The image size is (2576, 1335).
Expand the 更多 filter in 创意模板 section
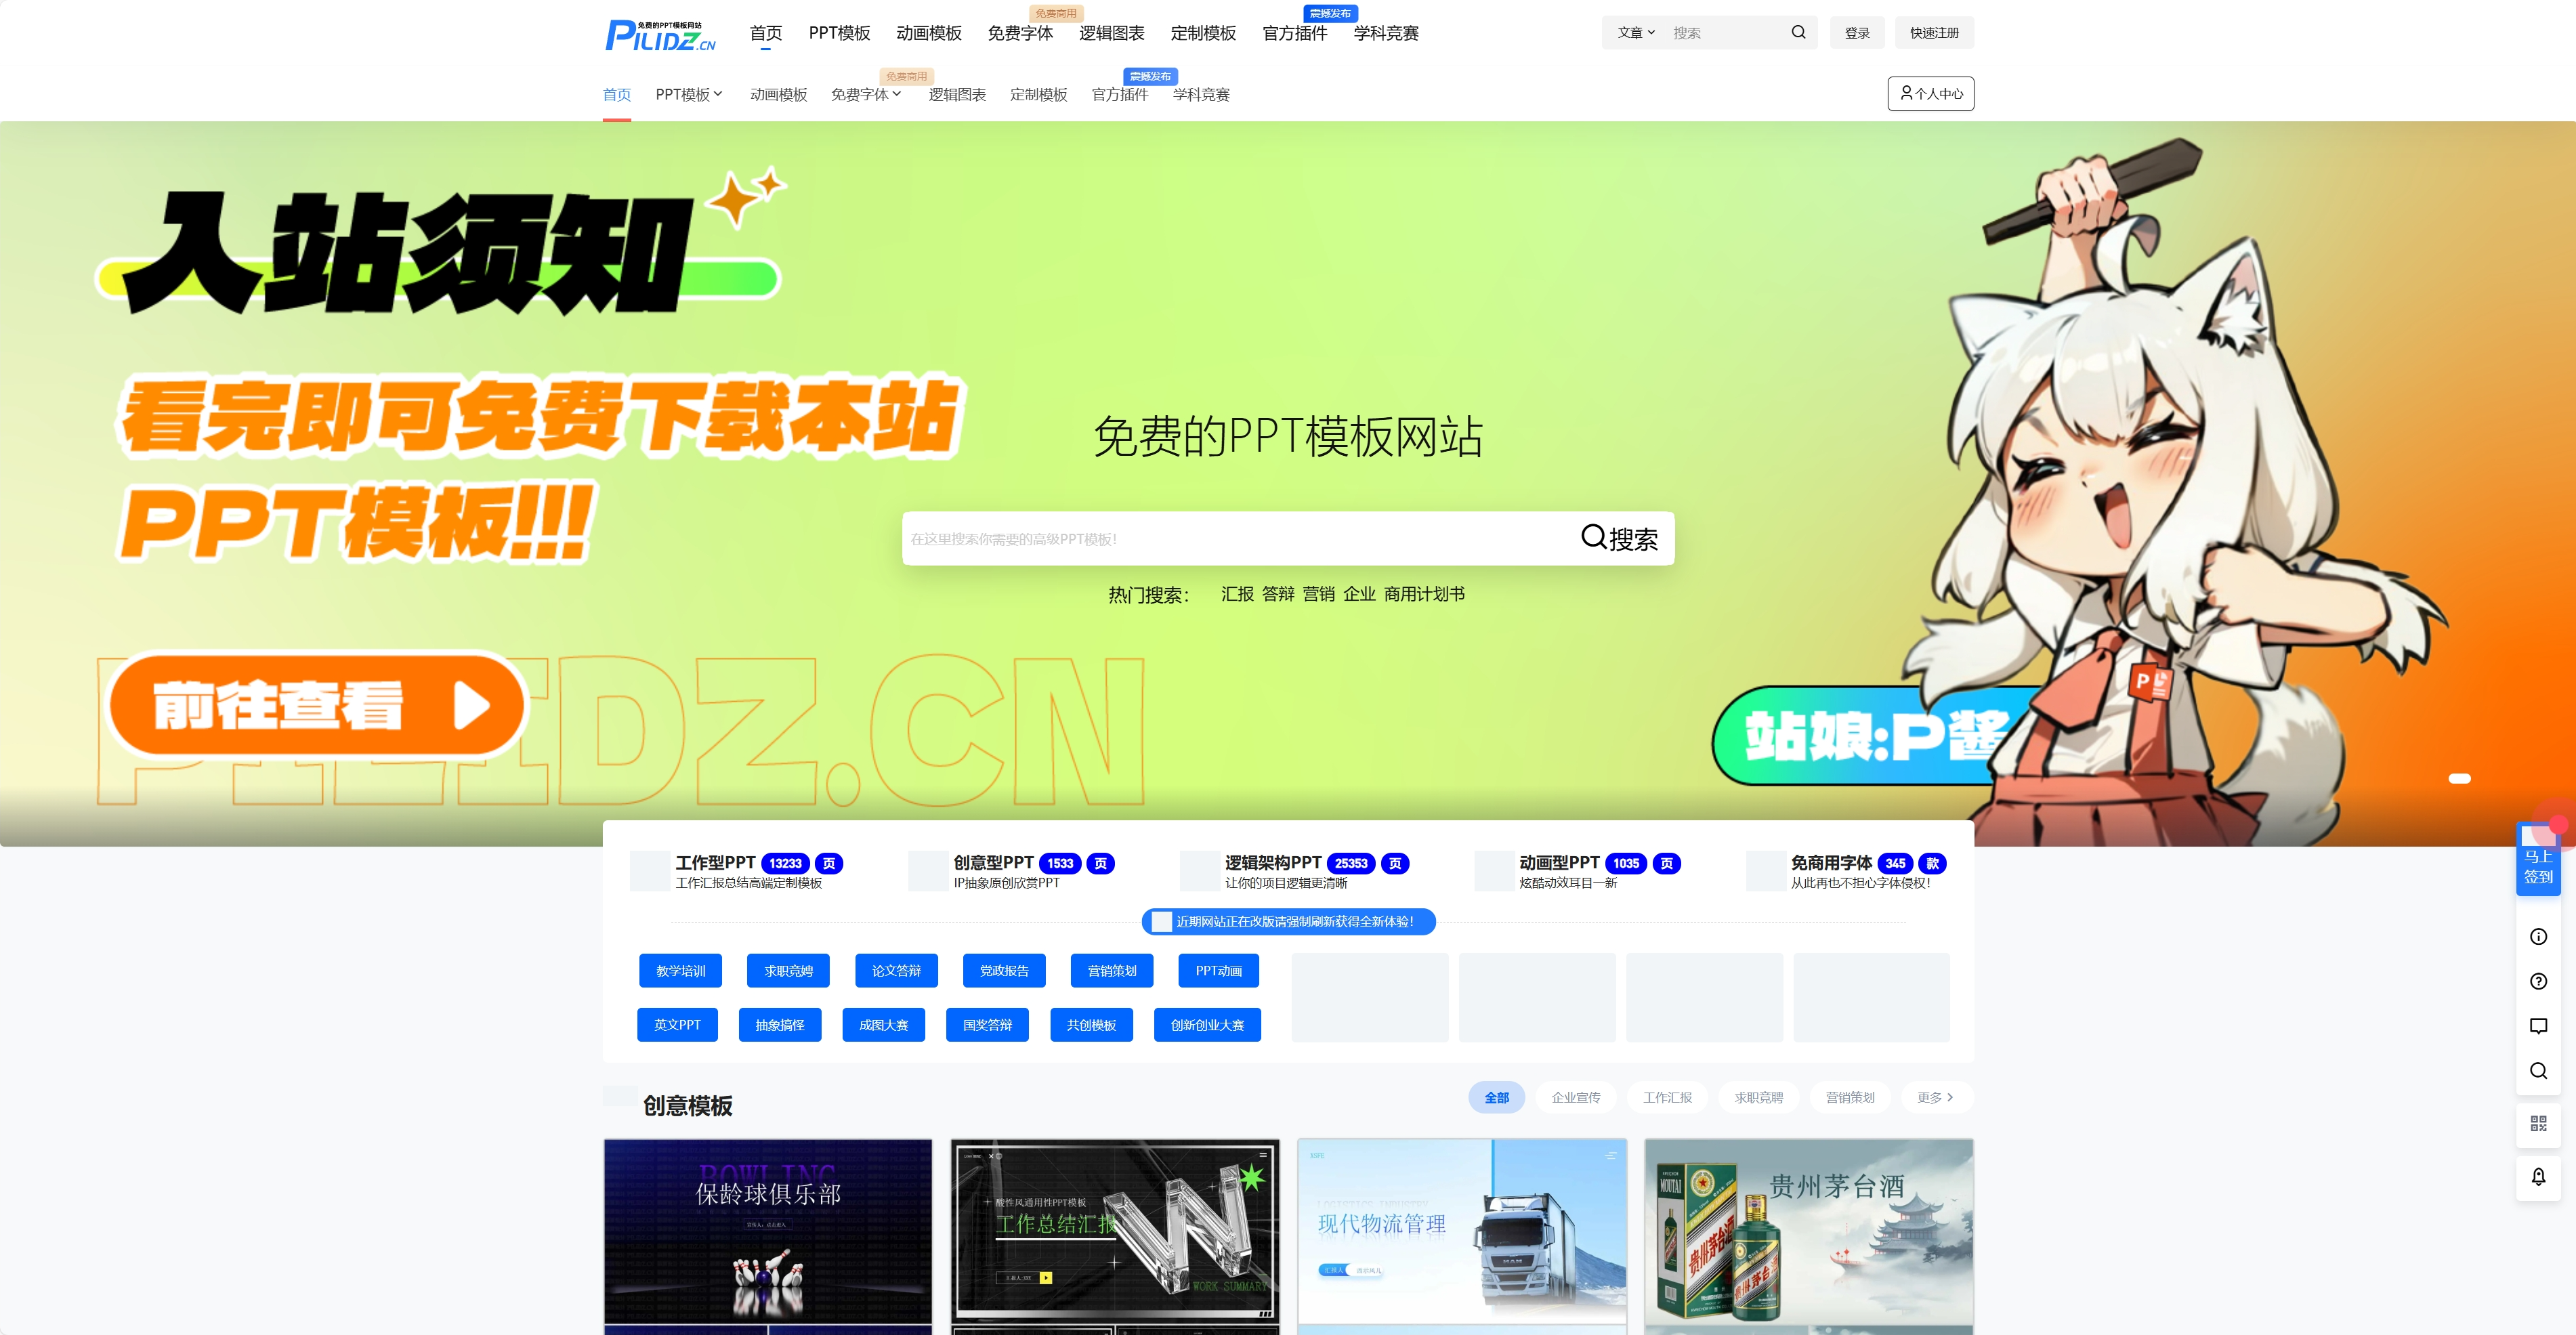1935,1097
